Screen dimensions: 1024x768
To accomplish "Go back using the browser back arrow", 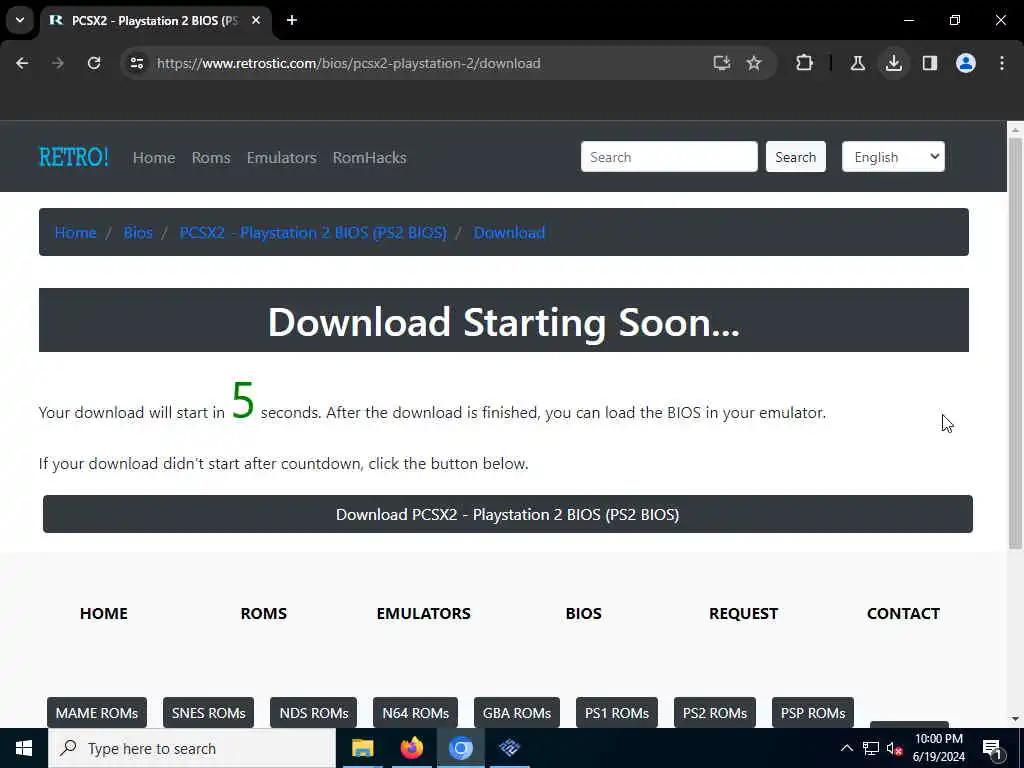I will click(x=22, y=63).
